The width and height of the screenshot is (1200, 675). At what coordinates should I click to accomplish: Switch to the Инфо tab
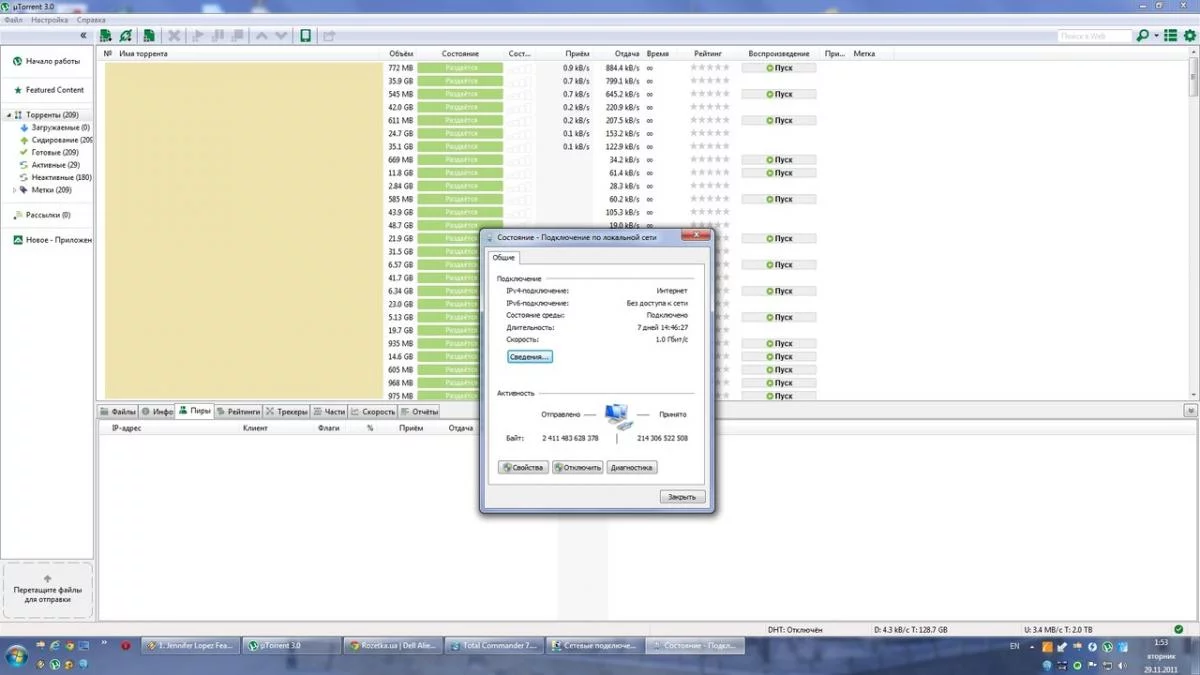(x=157, y=411)
